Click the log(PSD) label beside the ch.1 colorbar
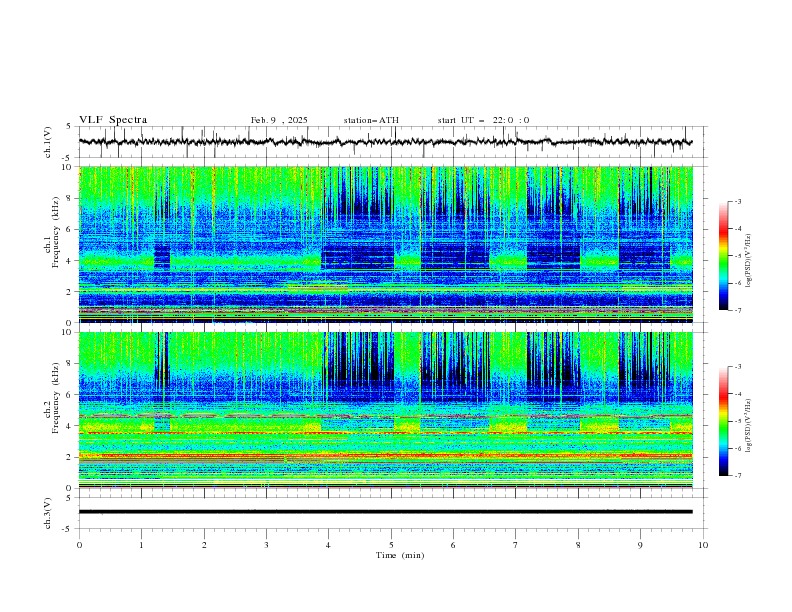The width and height of the screenshot is (792, 612). 749,261
